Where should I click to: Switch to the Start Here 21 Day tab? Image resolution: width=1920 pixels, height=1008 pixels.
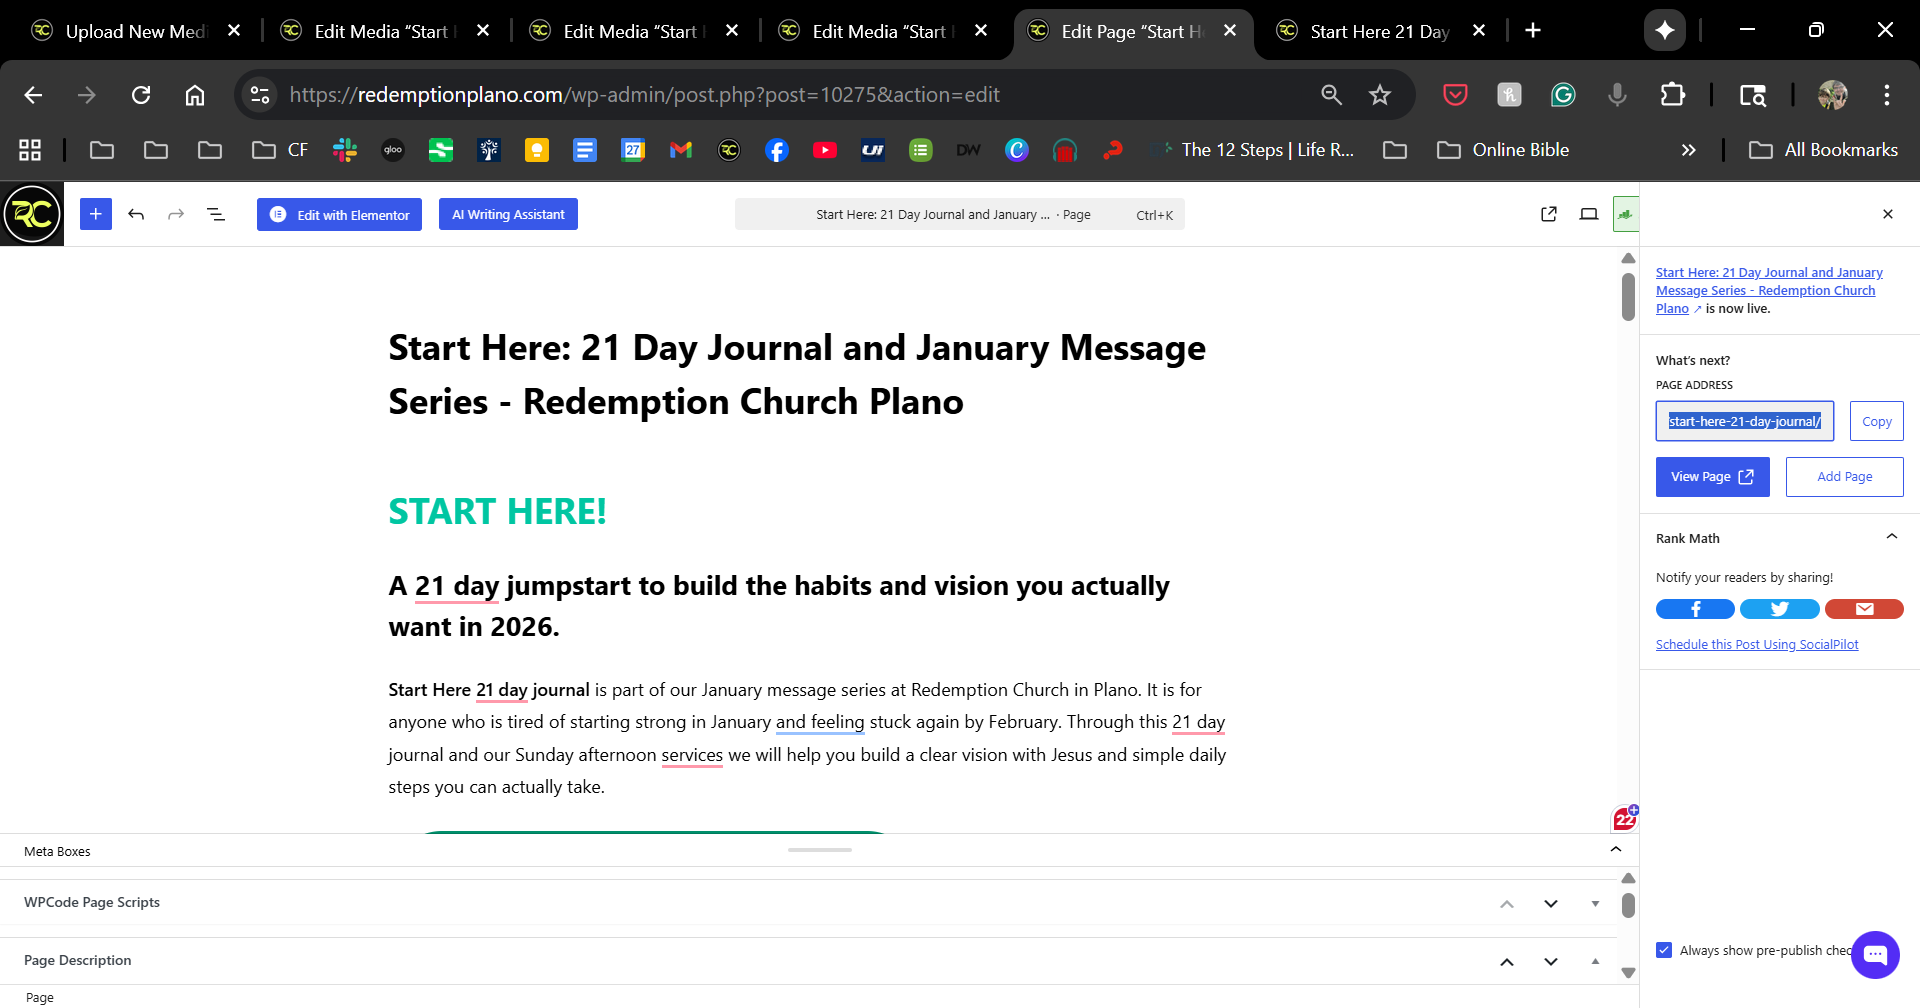coord(1379,31)
